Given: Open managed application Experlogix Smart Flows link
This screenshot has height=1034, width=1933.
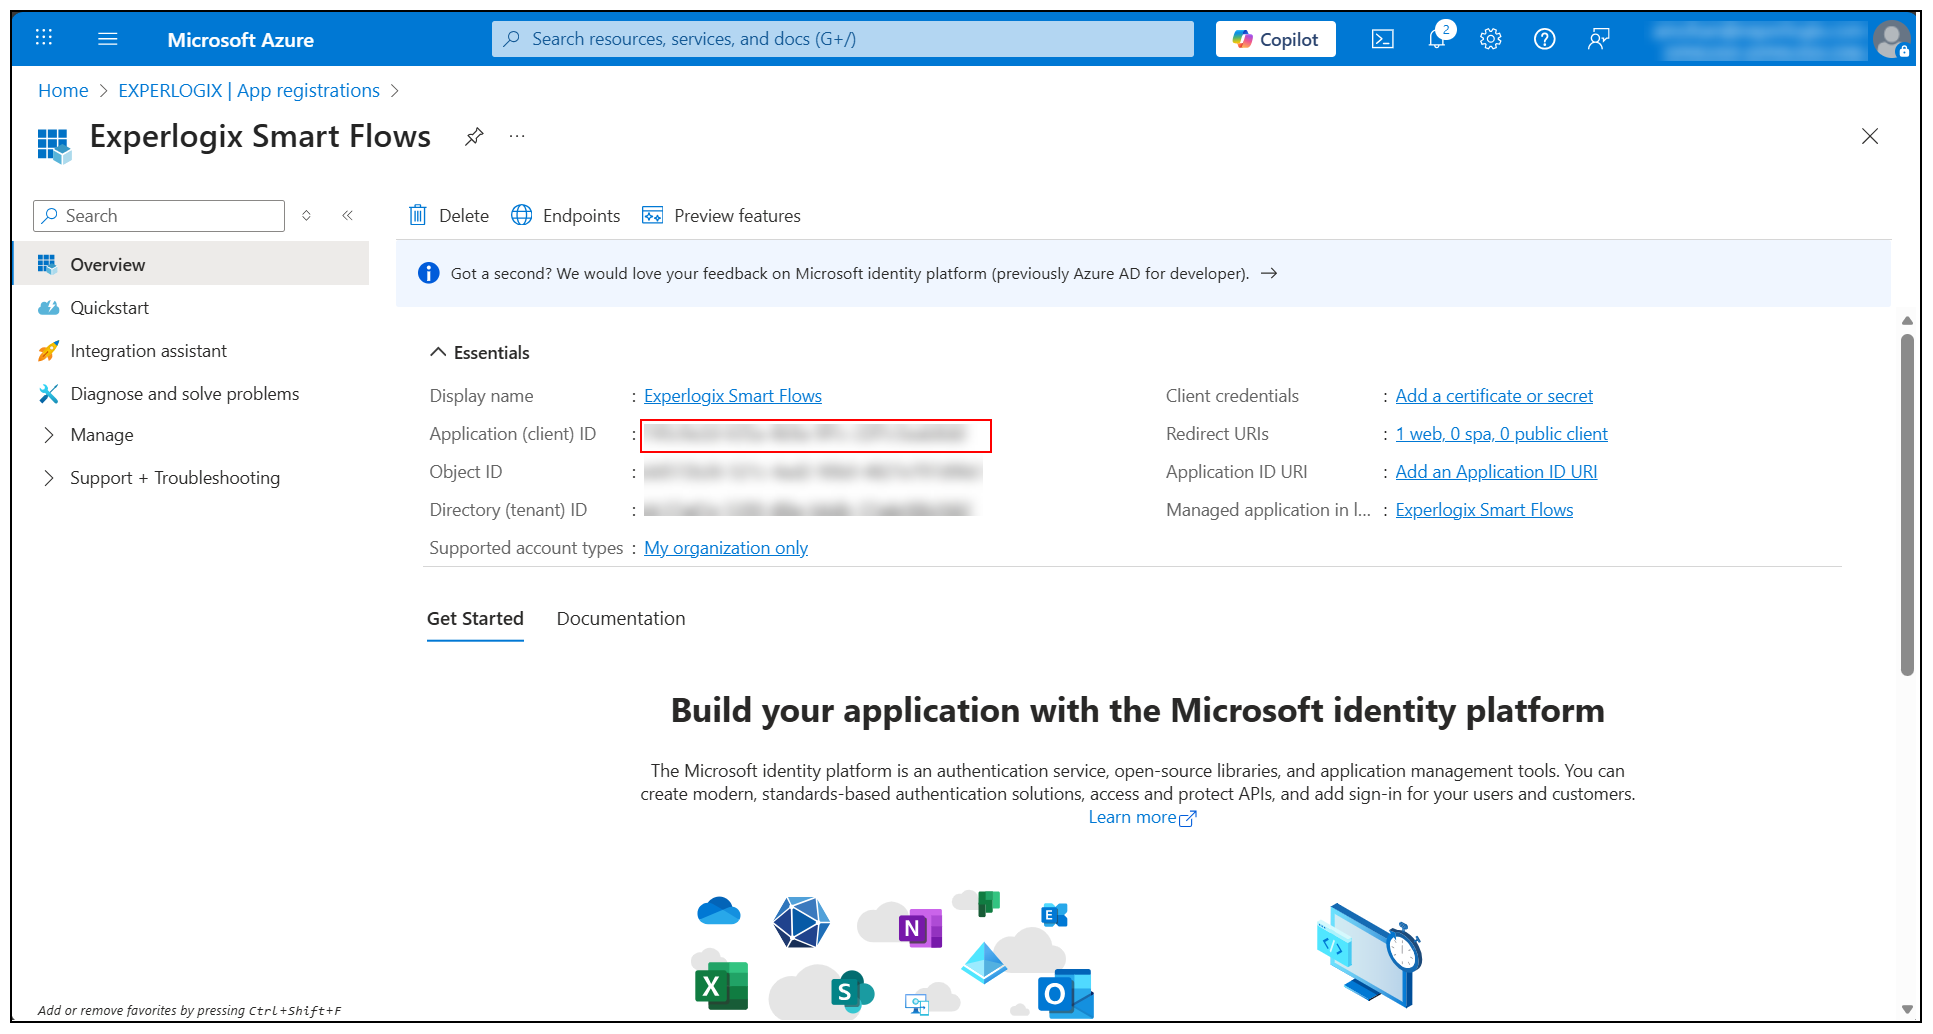Looking at the screenshot, I should tap(1484, 509).
